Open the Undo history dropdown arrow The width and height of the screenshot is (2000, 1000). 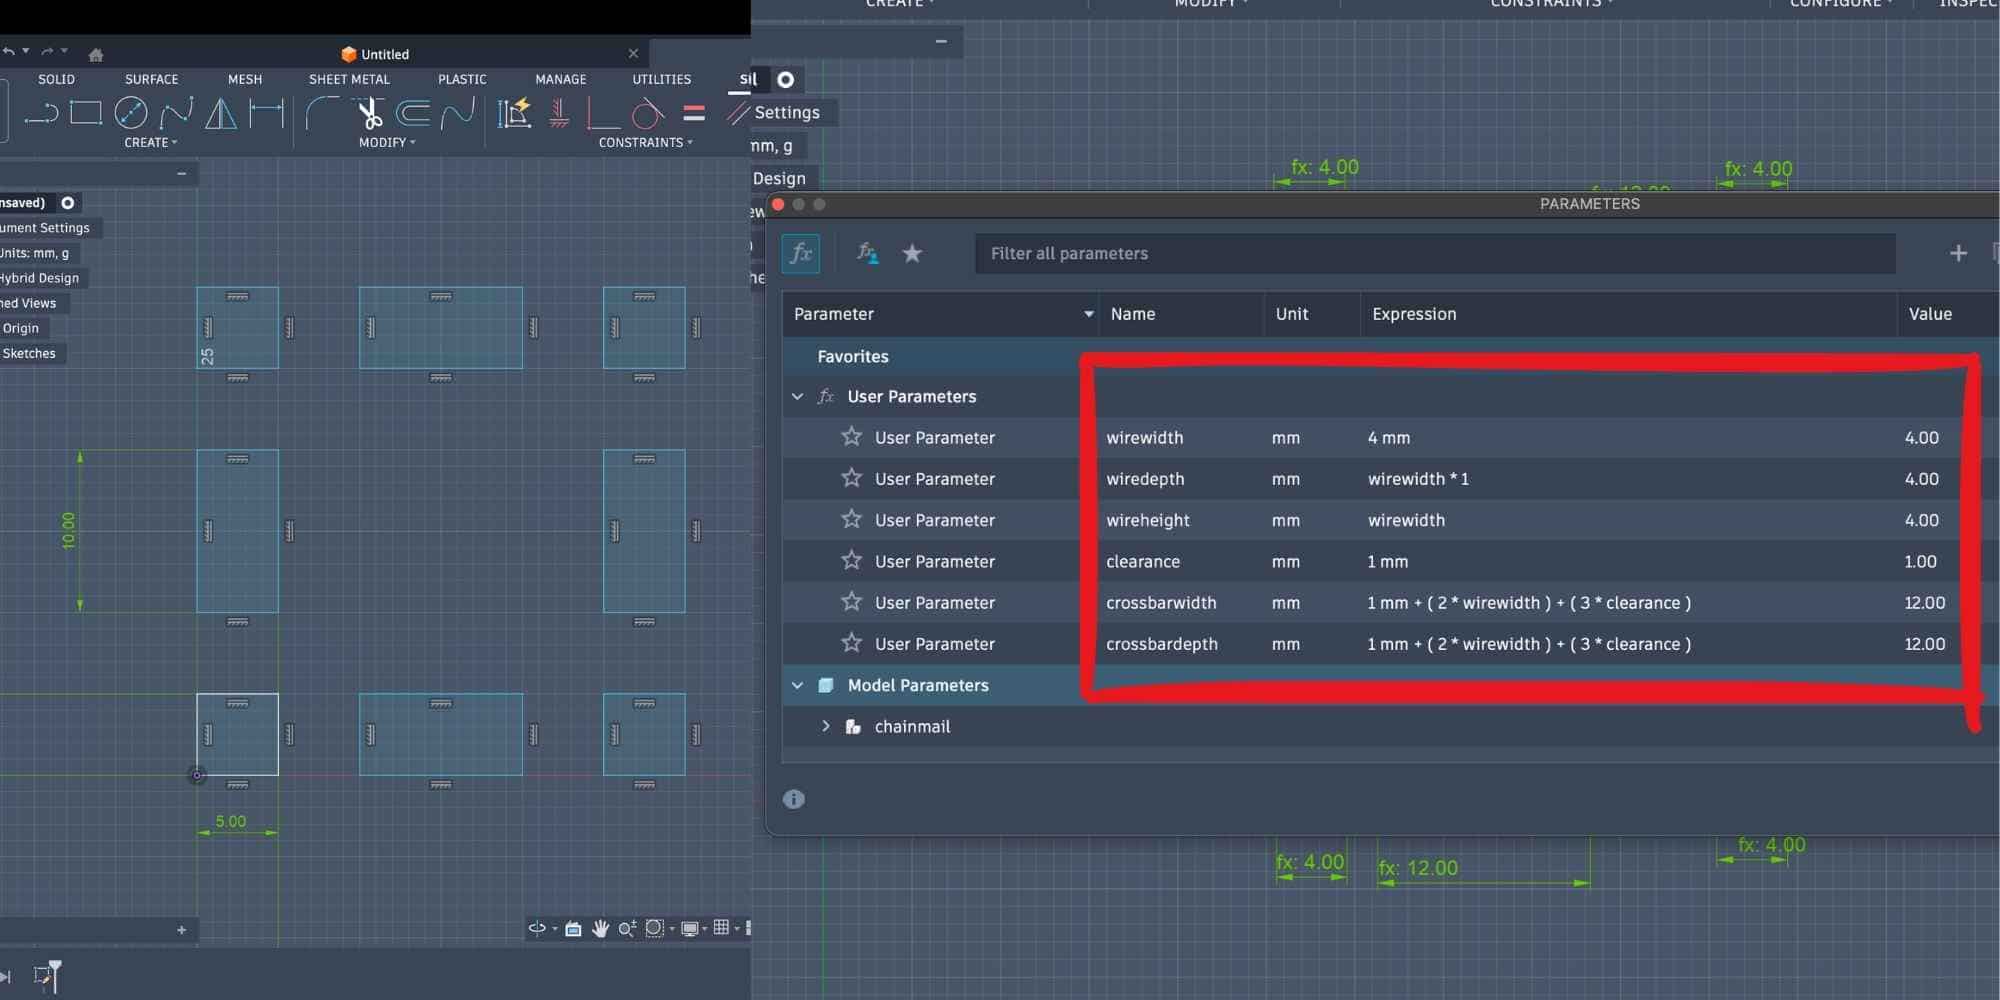26,51
